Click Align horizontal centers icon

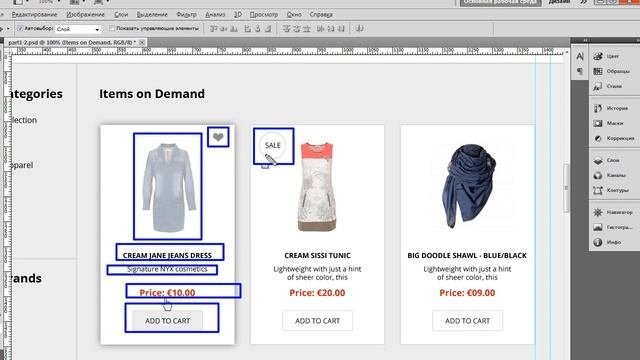[x=258, y=29]
